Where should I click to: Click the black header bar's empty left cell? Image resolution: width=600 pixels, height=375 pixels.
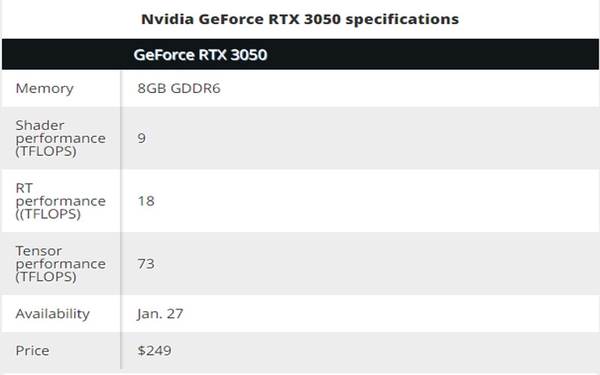[x=62, y=54]
